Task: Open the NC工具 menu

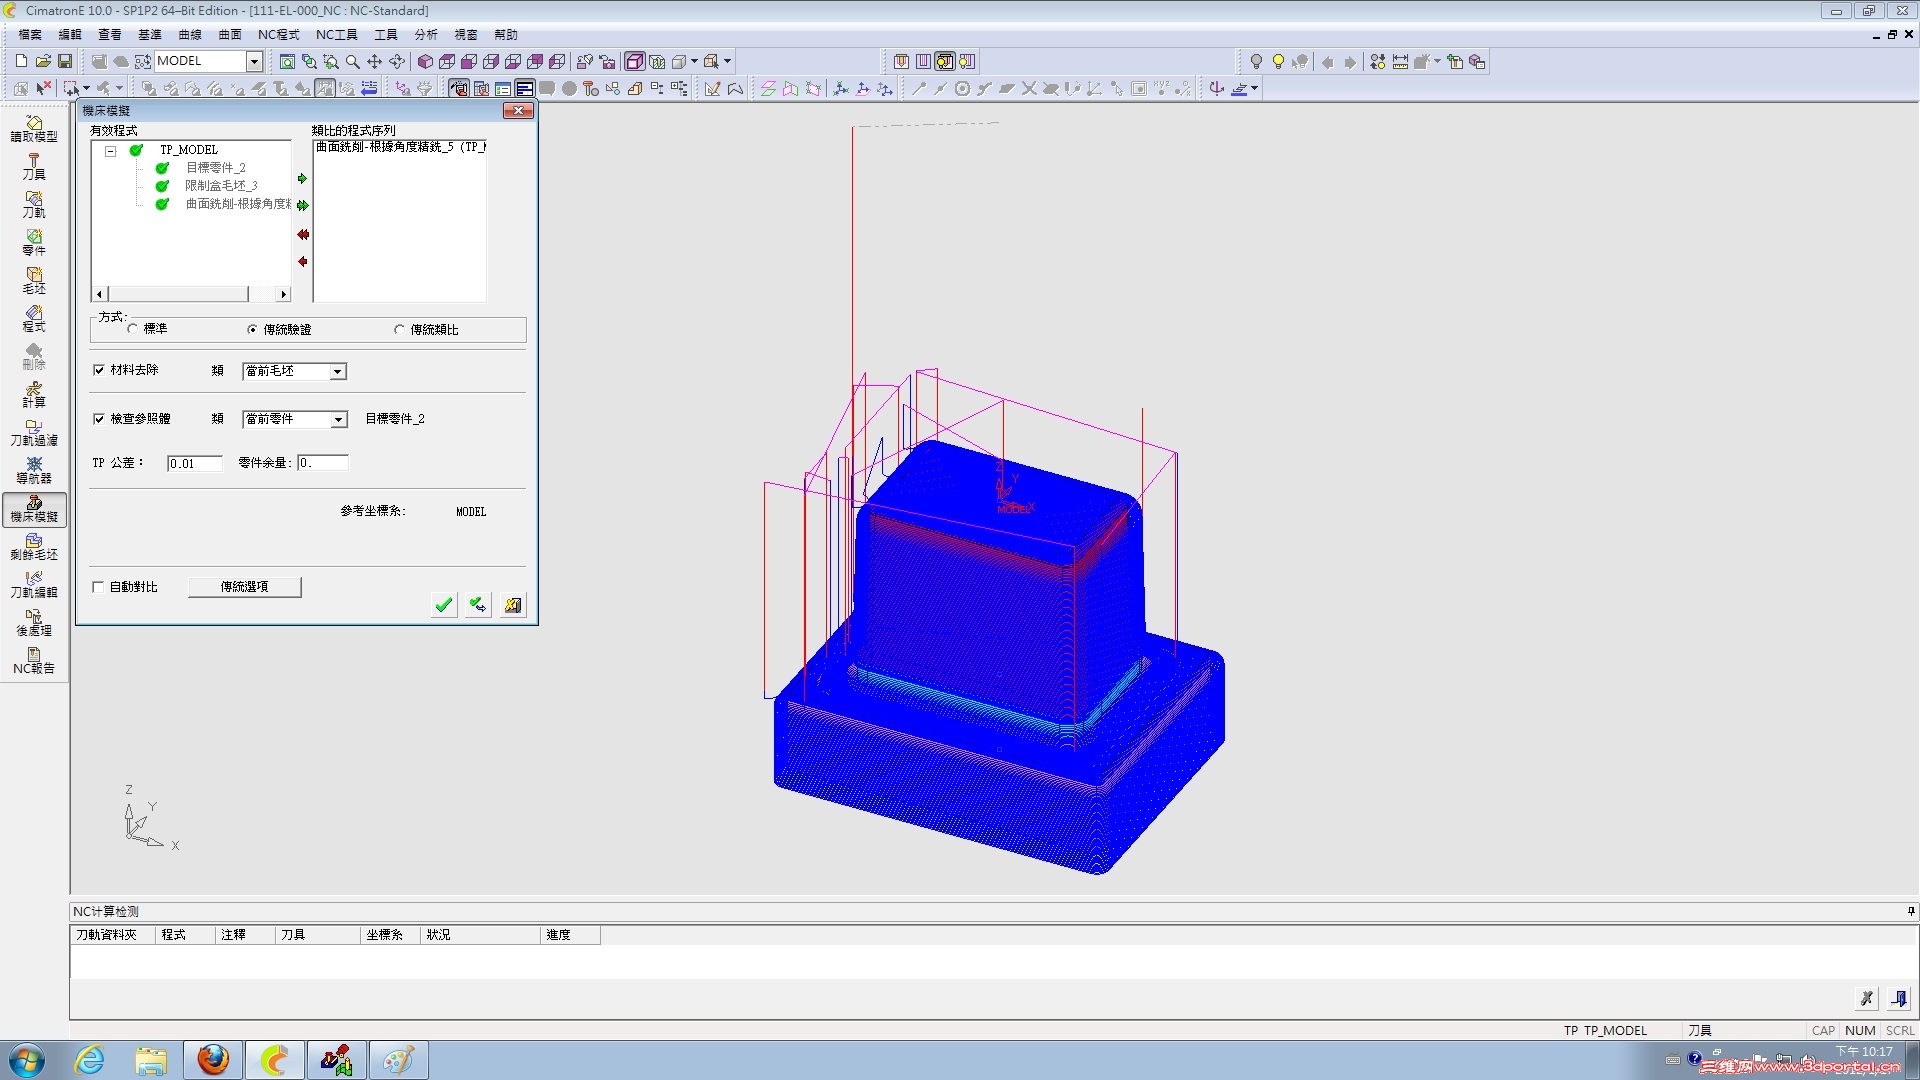Action: (337, 35)
